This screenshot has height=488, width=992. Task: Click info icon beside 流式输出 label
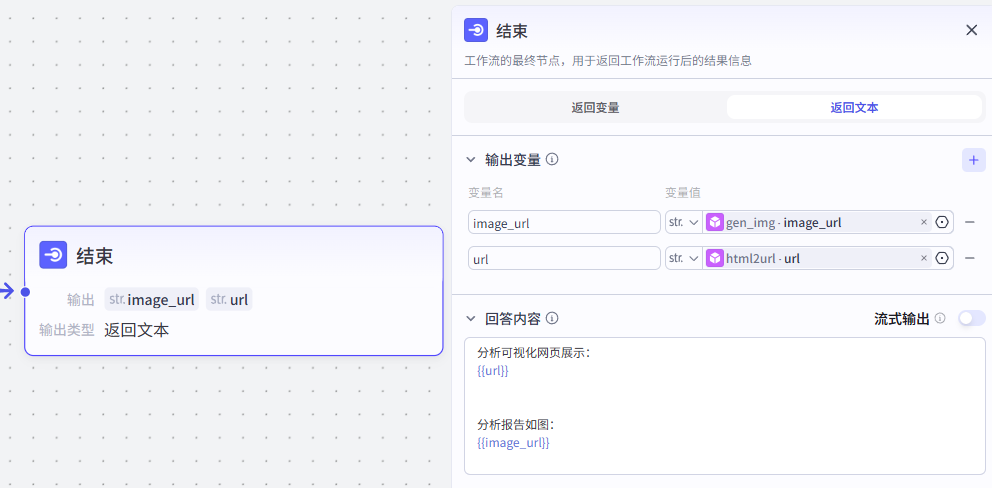click(940, 319)
